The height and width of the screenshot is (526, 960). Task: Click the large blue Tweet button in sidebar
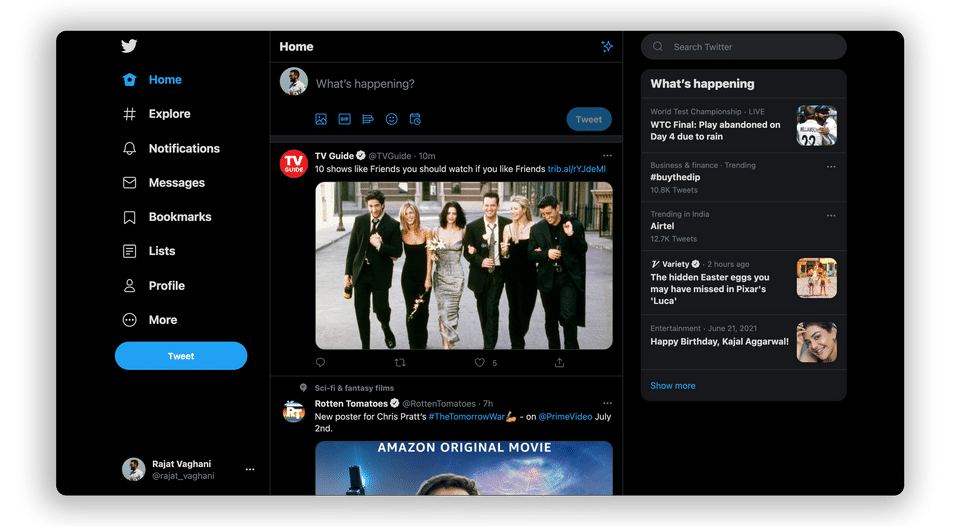181,356
